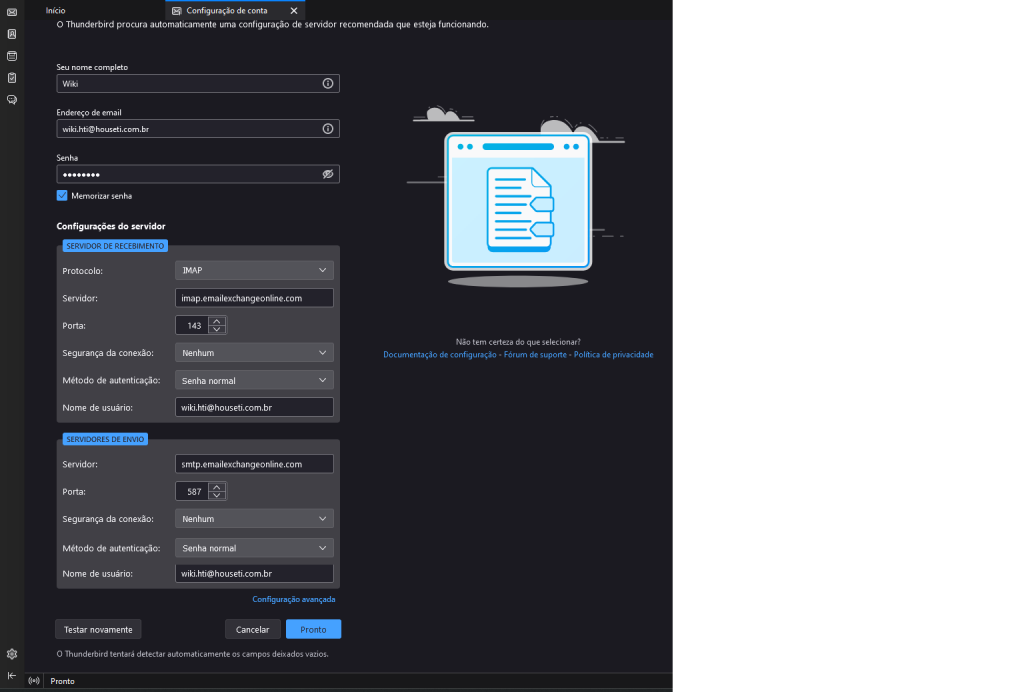Edit the outgoing Nome de usuário field
The height and width of the screenshot is (692, 1024).
254,574
